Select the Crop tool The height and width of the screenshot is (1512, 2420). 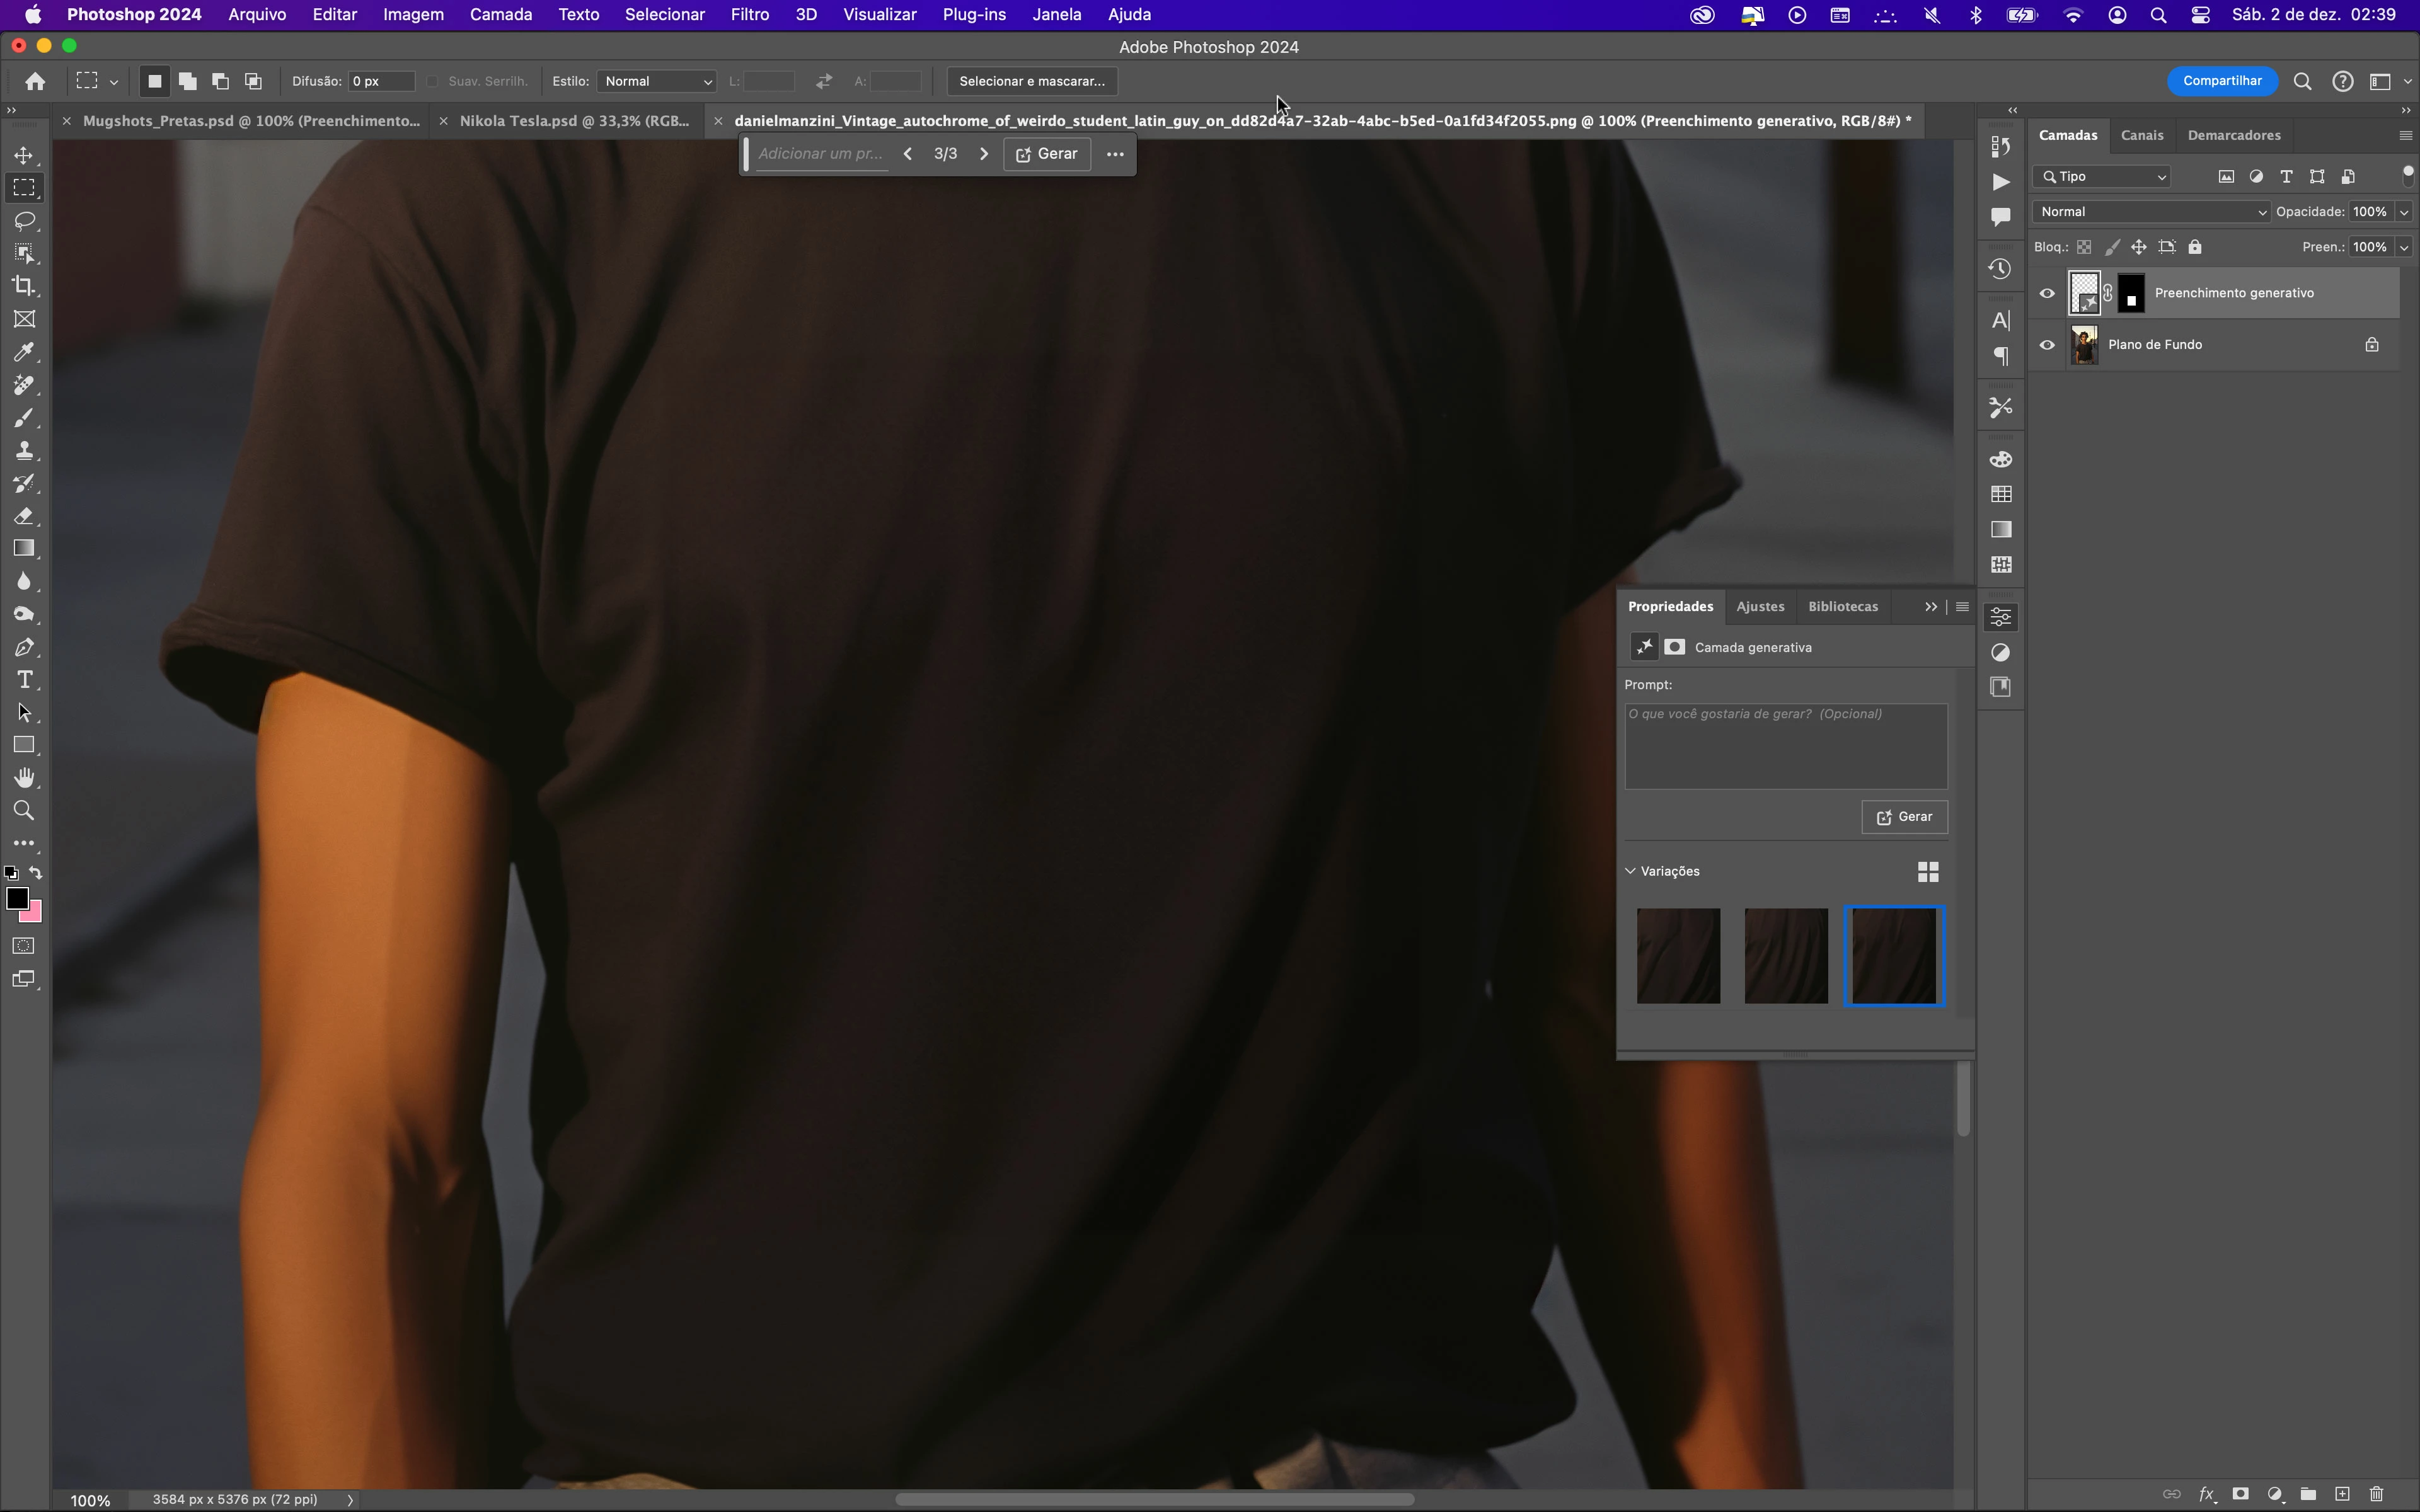[24, 286]
